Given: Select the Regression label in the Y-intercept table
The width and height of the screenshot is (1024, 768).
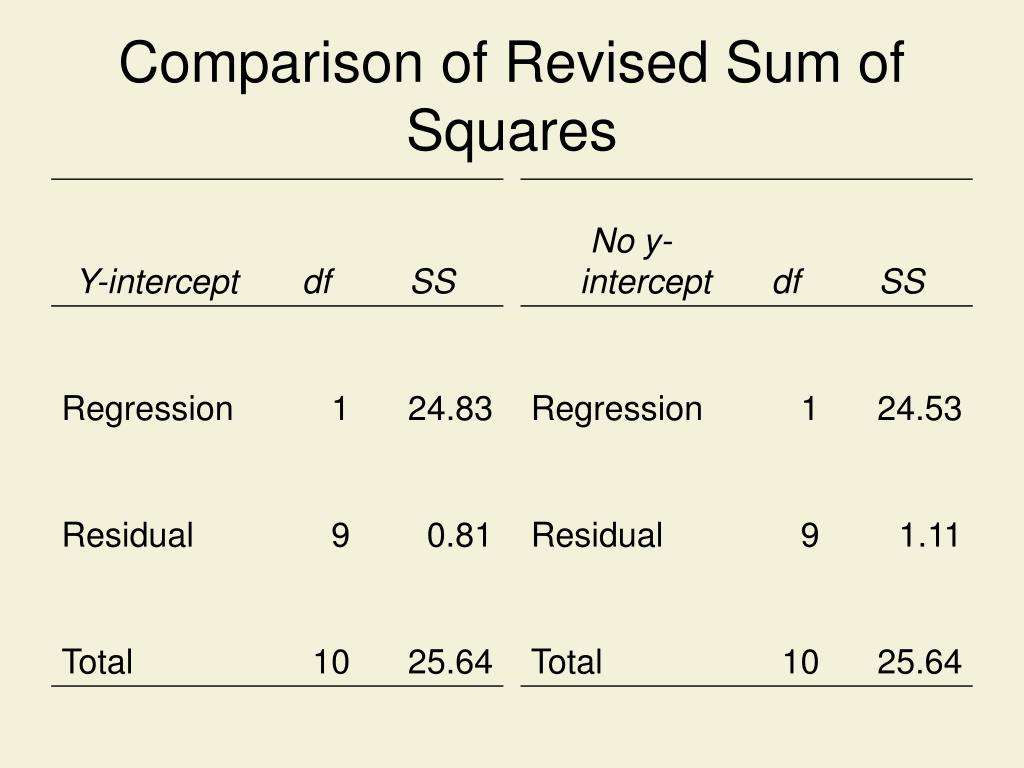Looking at the screenshot, I should click(148, 410).
